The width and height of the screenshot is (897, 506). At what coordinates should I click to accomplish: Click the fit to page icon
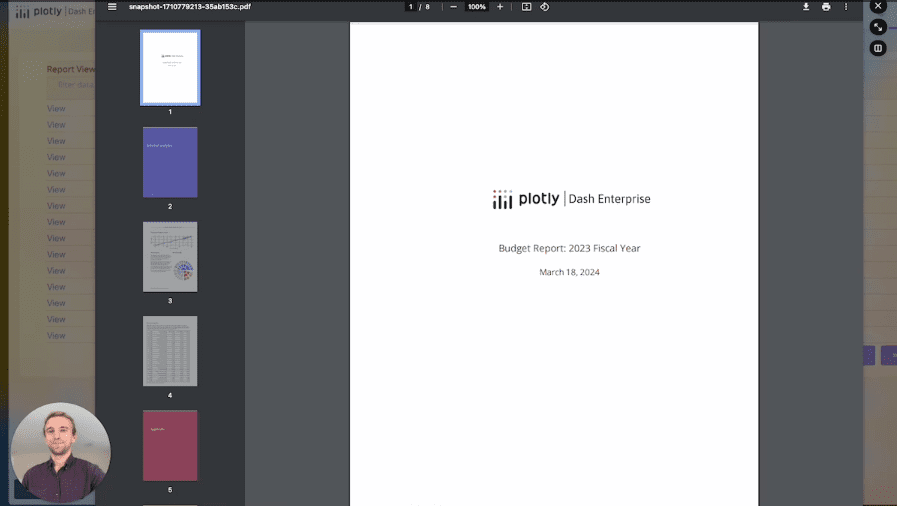click(527, 7)
